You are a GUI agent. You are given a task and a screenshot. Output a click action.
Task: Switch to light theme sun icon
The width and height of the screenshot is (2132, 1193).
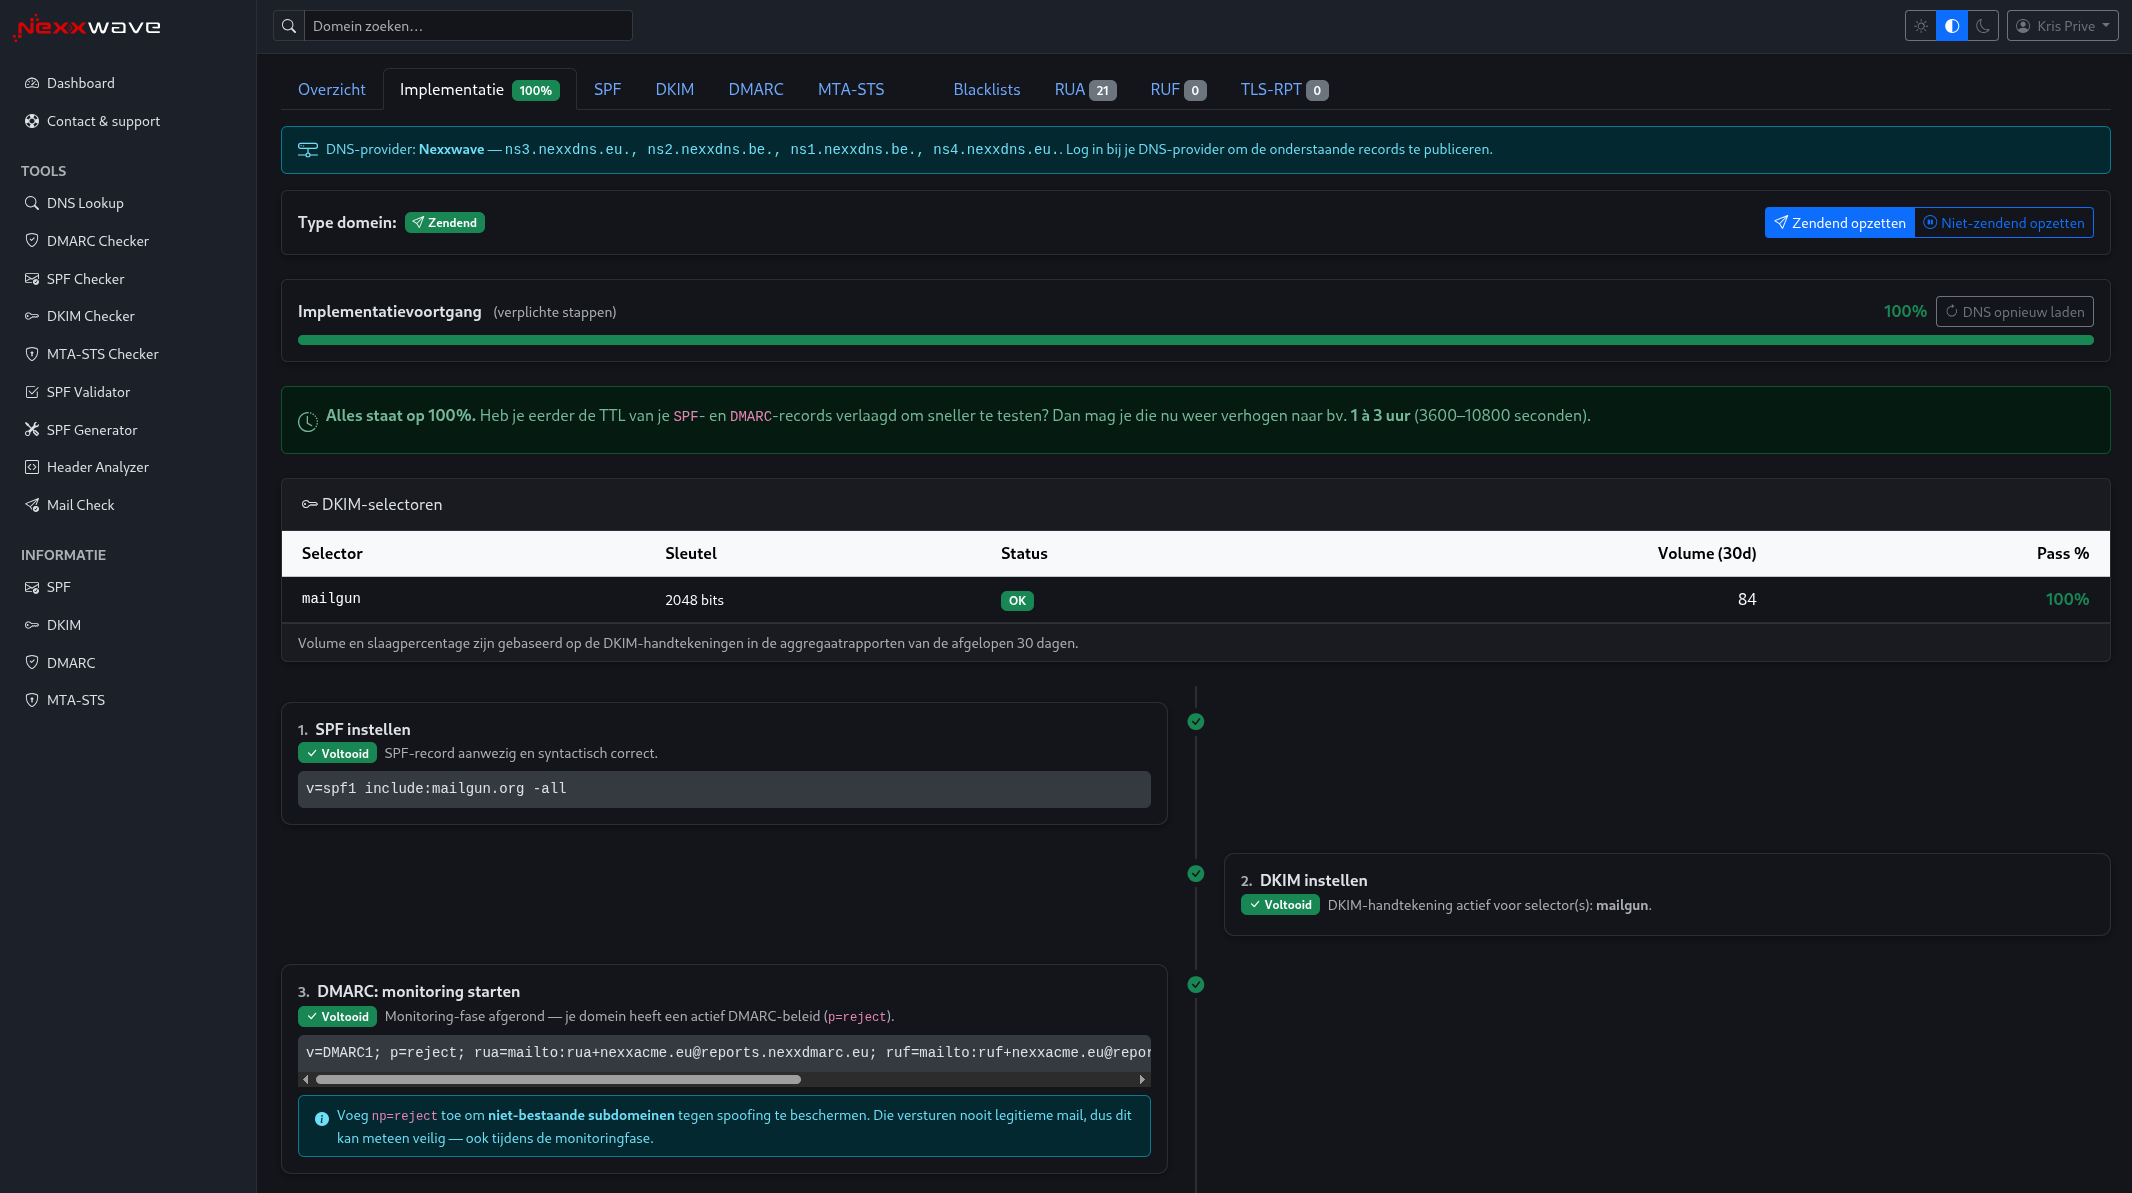point(1921,26)
